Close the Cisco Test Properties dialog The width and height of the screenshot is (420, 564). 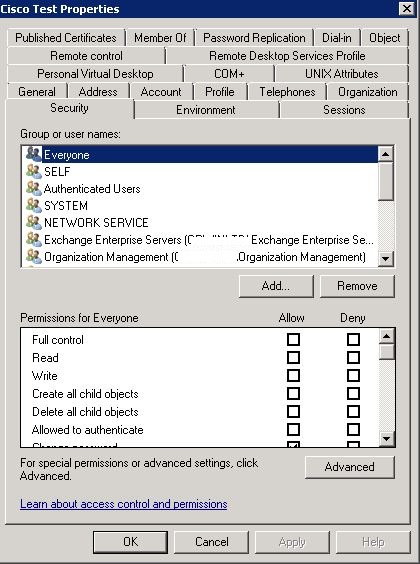[407, 8]
